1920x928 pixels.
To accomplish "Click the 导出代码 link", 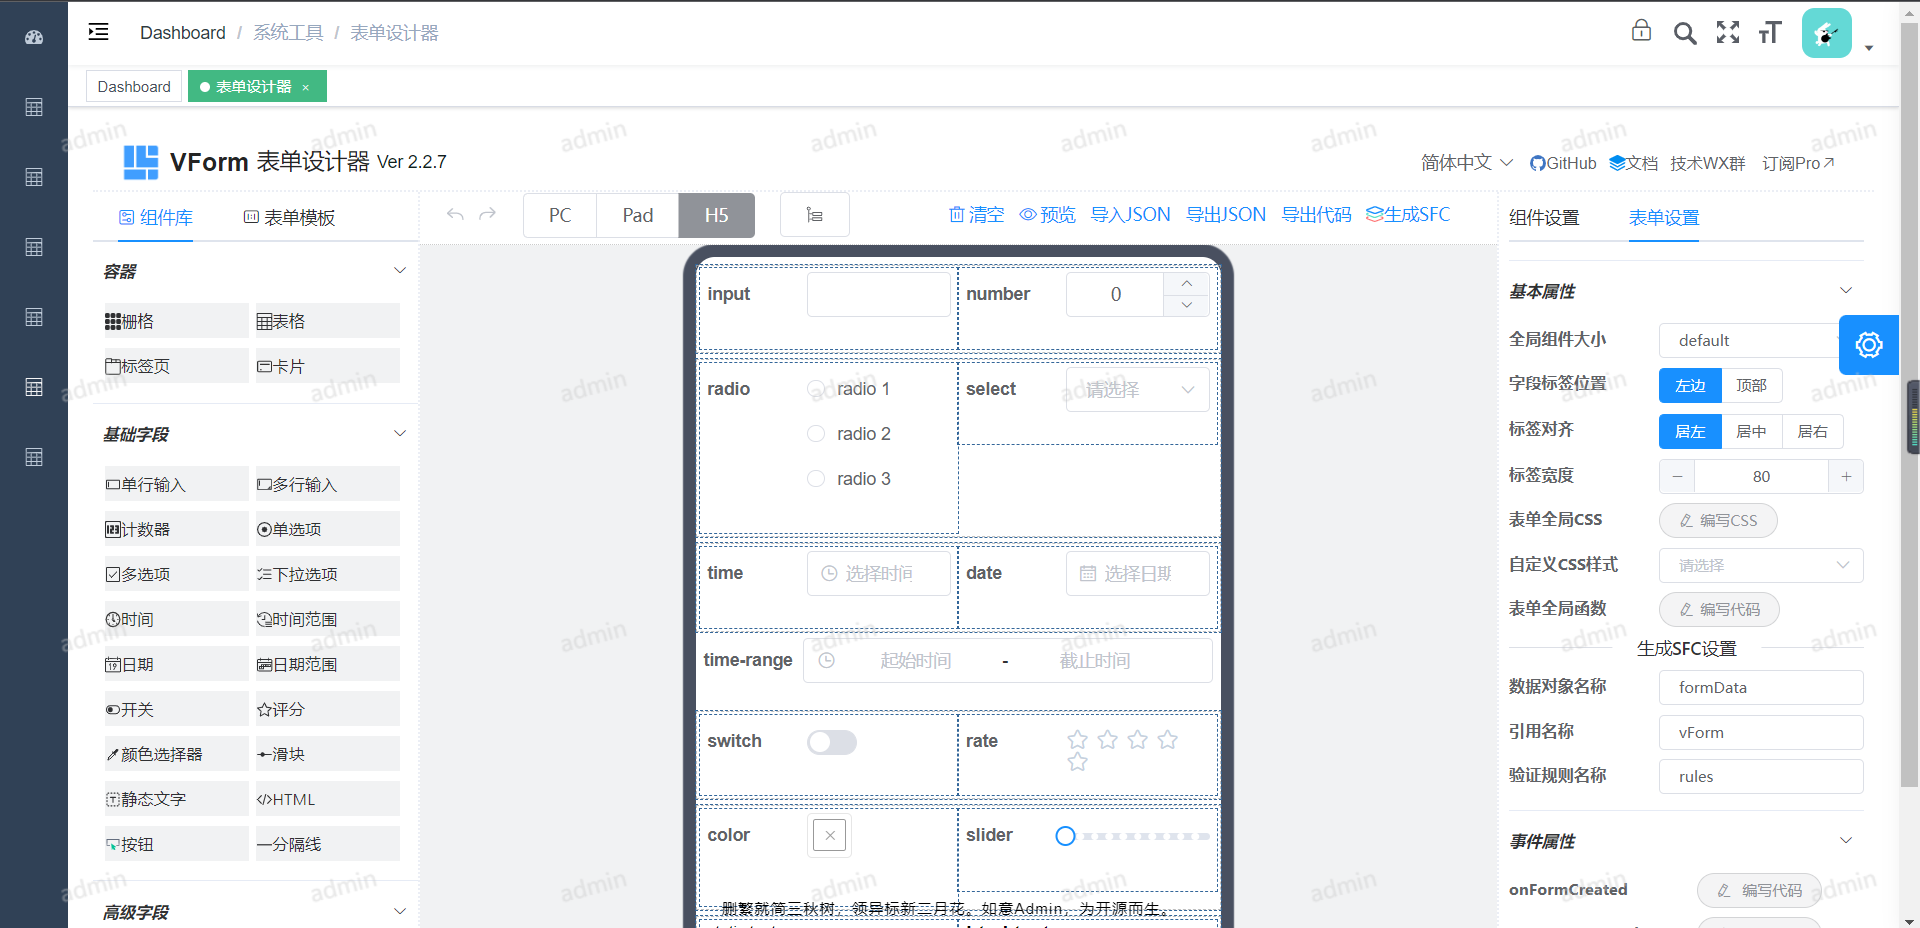I will click(1316, 215).
